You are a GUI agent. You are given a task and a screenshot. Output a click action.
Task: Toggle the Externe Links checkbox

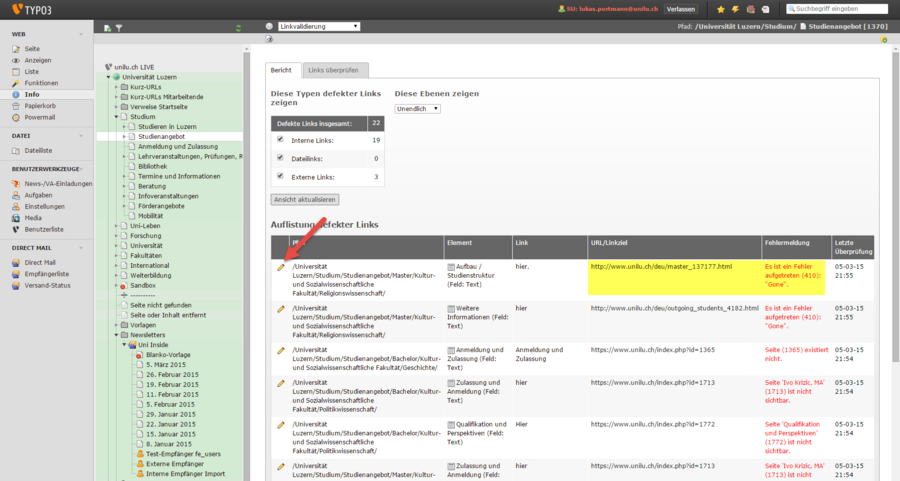[x=280, y=176]
